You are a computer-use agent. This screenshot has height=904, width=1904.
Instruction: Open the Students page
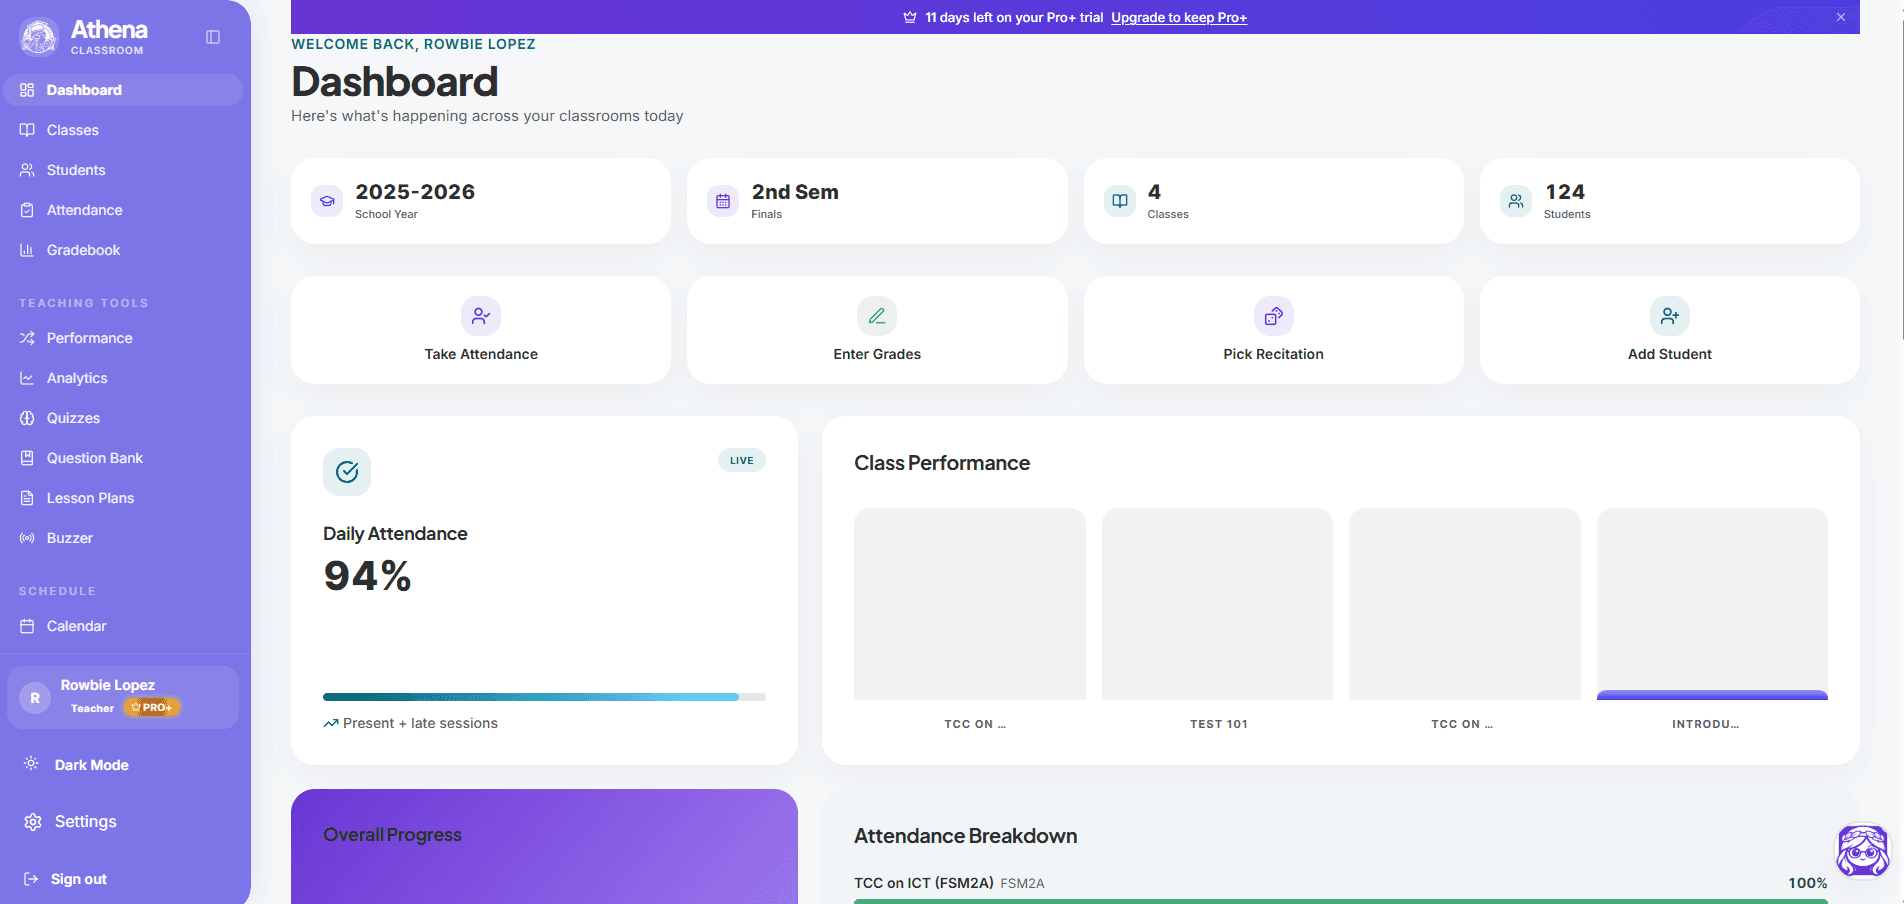123,170
